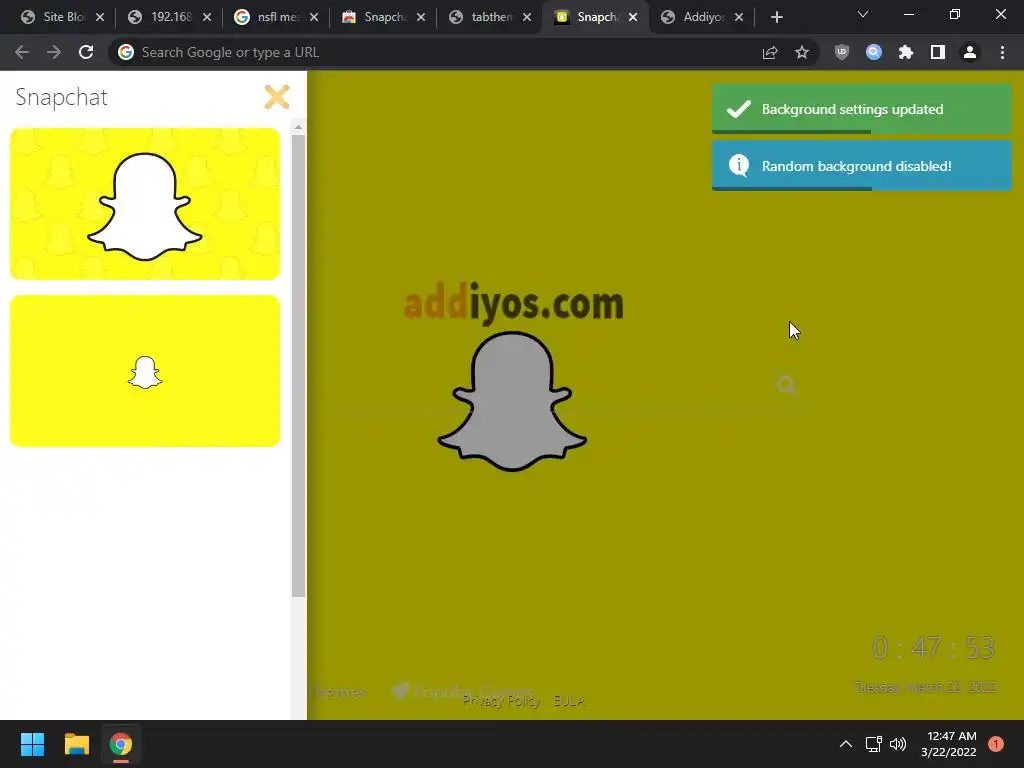Close the Snapchat backgrounds panel
The image size is (1024, 768).
[277, 97]
